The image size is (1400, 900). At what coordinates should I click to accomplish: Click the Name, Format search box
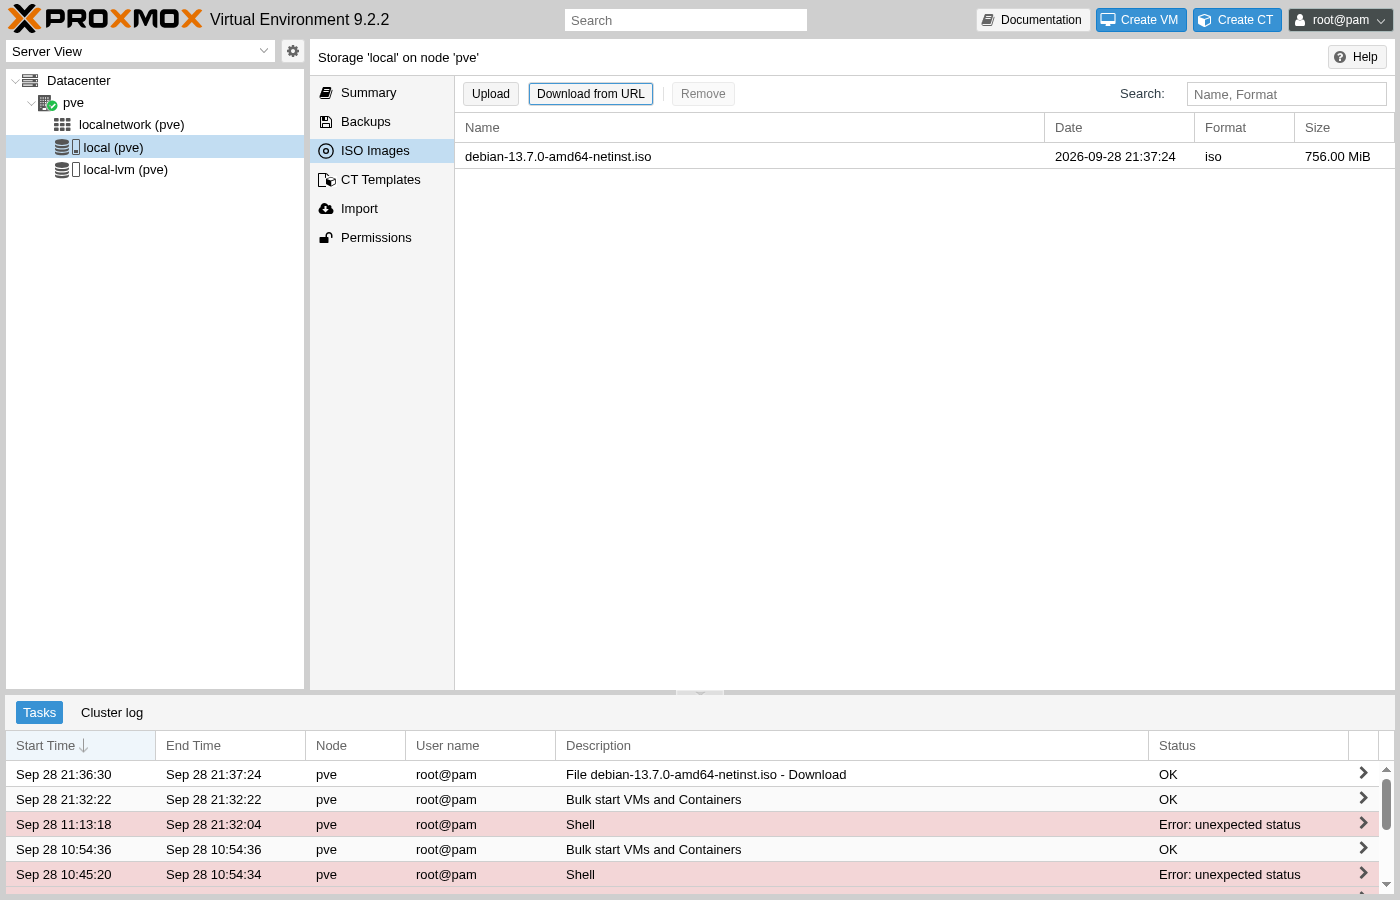(x=1287, y=94)
